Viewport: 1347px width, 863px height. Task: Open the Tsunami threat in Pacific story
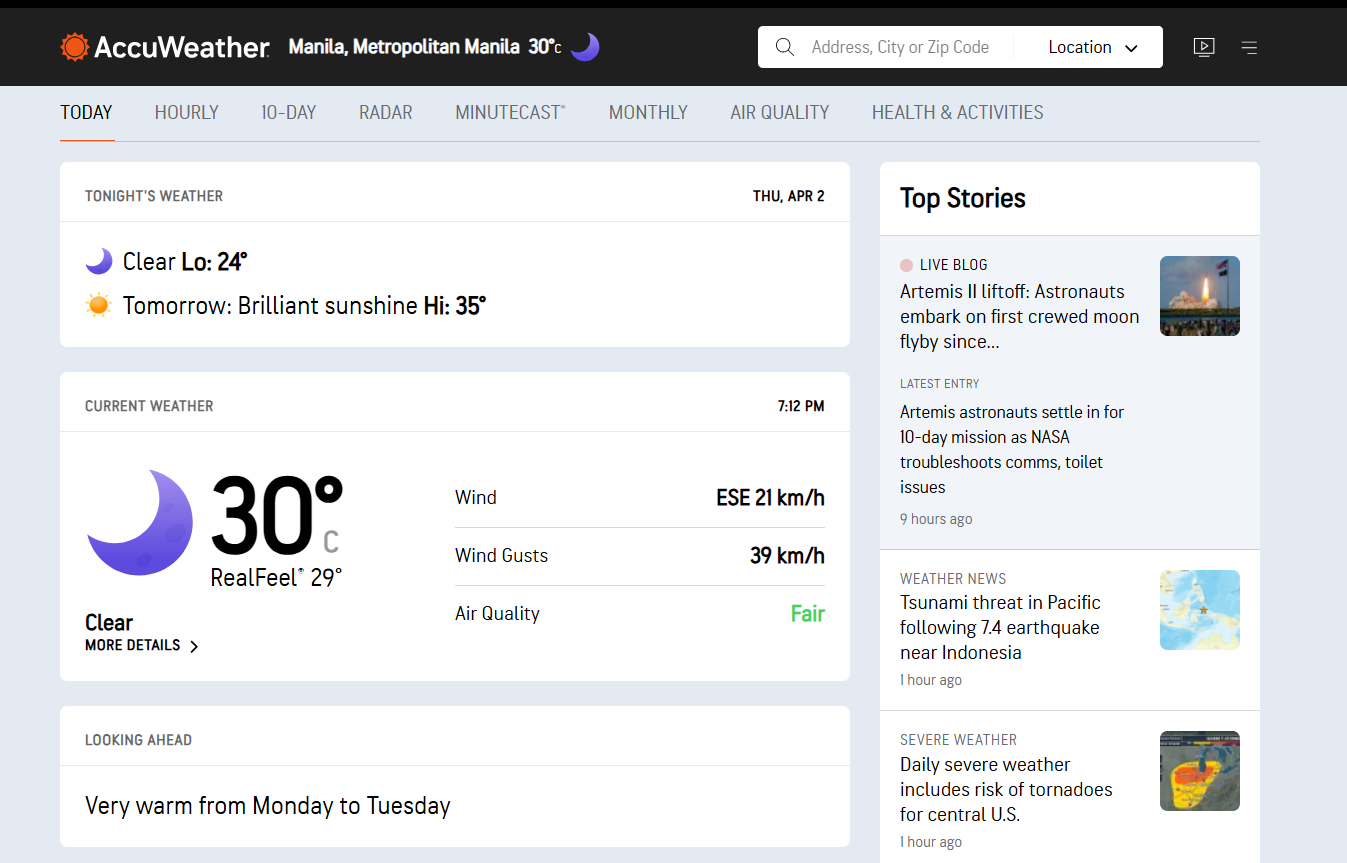click(x=1000, y=627)
